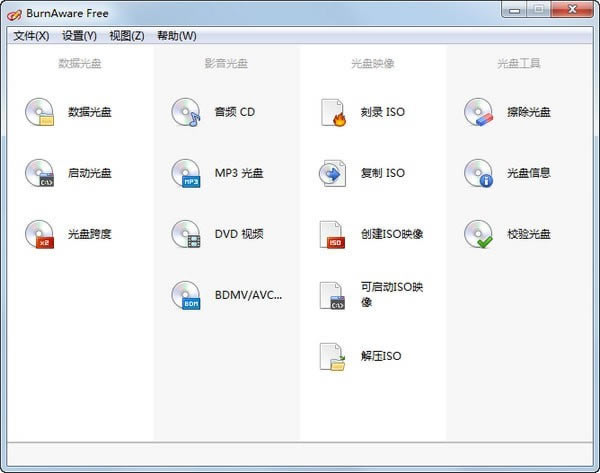The image size is (600, 473).
Task: Click the 可启动ISO映像 text label
Action: (392, 294)
